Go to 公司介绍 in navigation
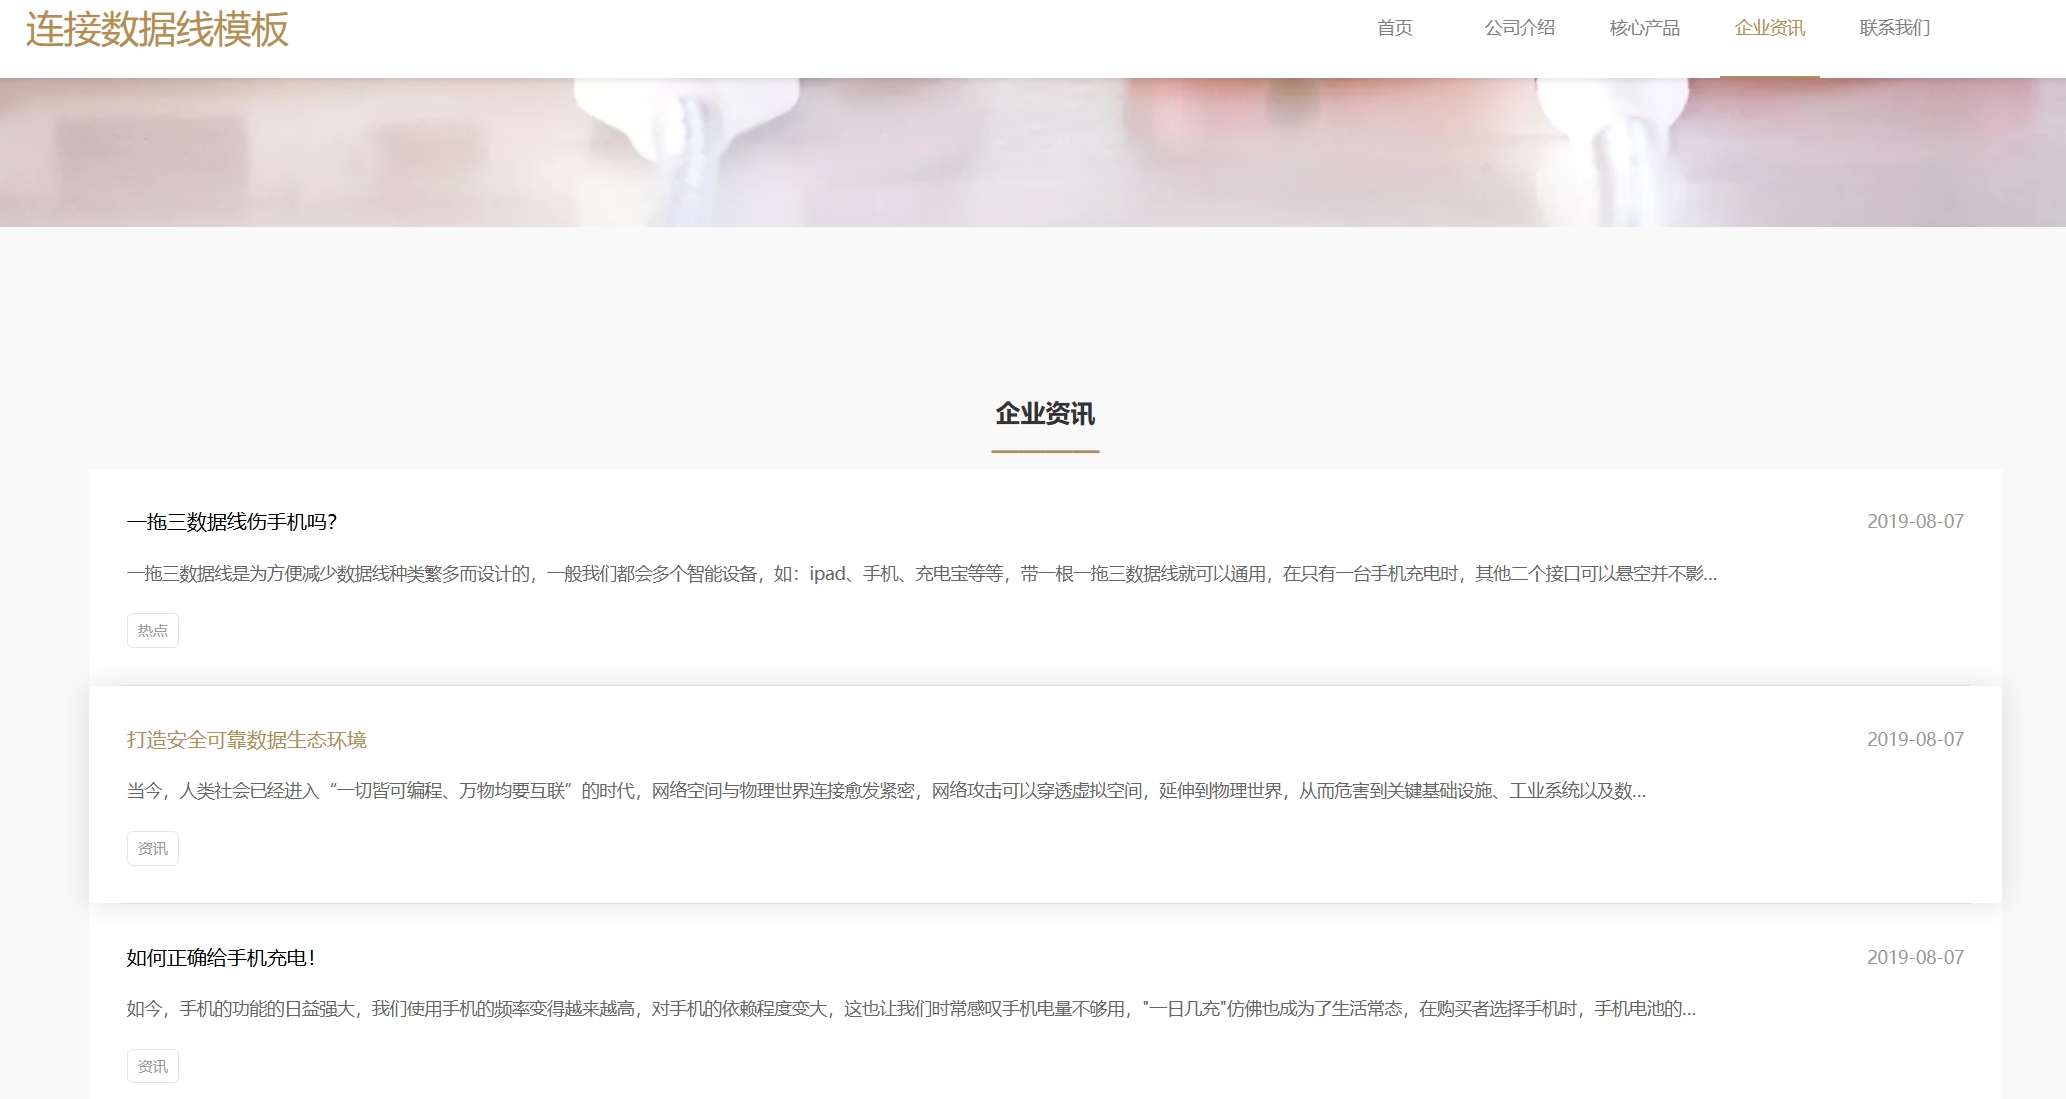This screenshot has height=1099, width=2066. pos(1519,28)
